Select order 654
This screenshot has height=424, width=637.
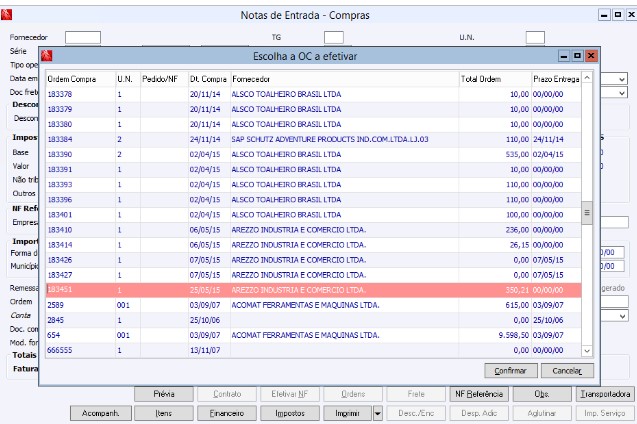pos(313,335)
